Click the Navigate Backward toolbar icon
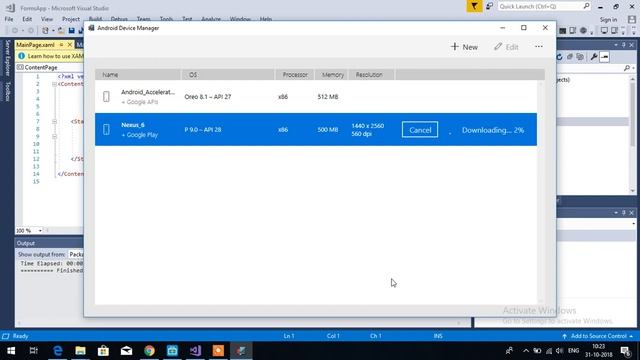 tap(15, 31)
